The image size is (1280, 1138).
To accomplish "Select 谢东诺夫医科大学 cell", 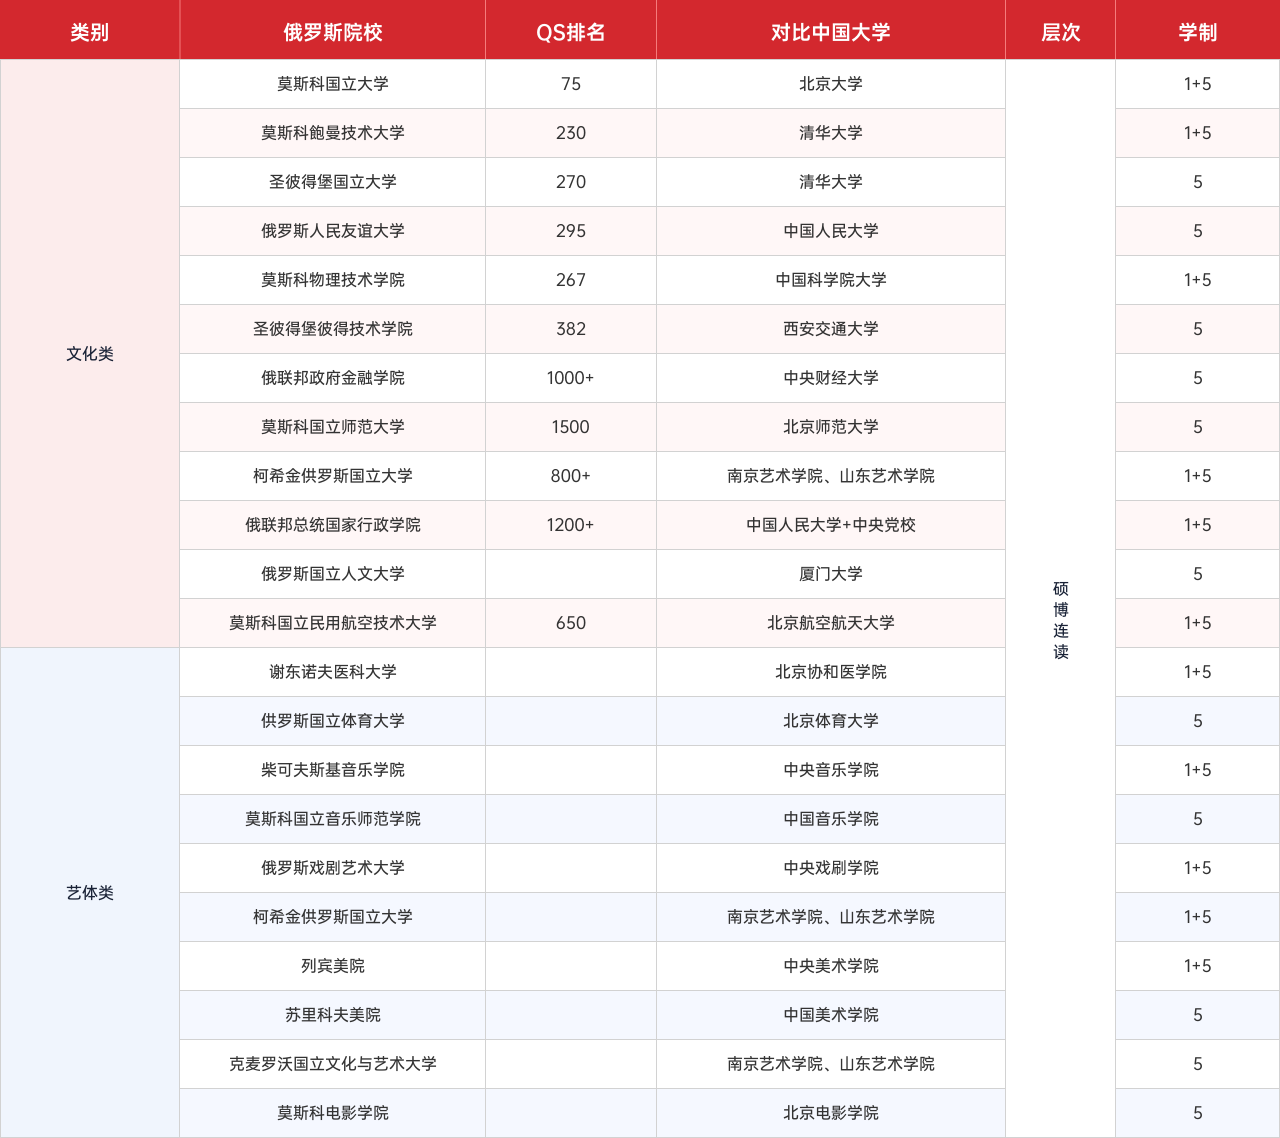I will [x=333, y=672].
